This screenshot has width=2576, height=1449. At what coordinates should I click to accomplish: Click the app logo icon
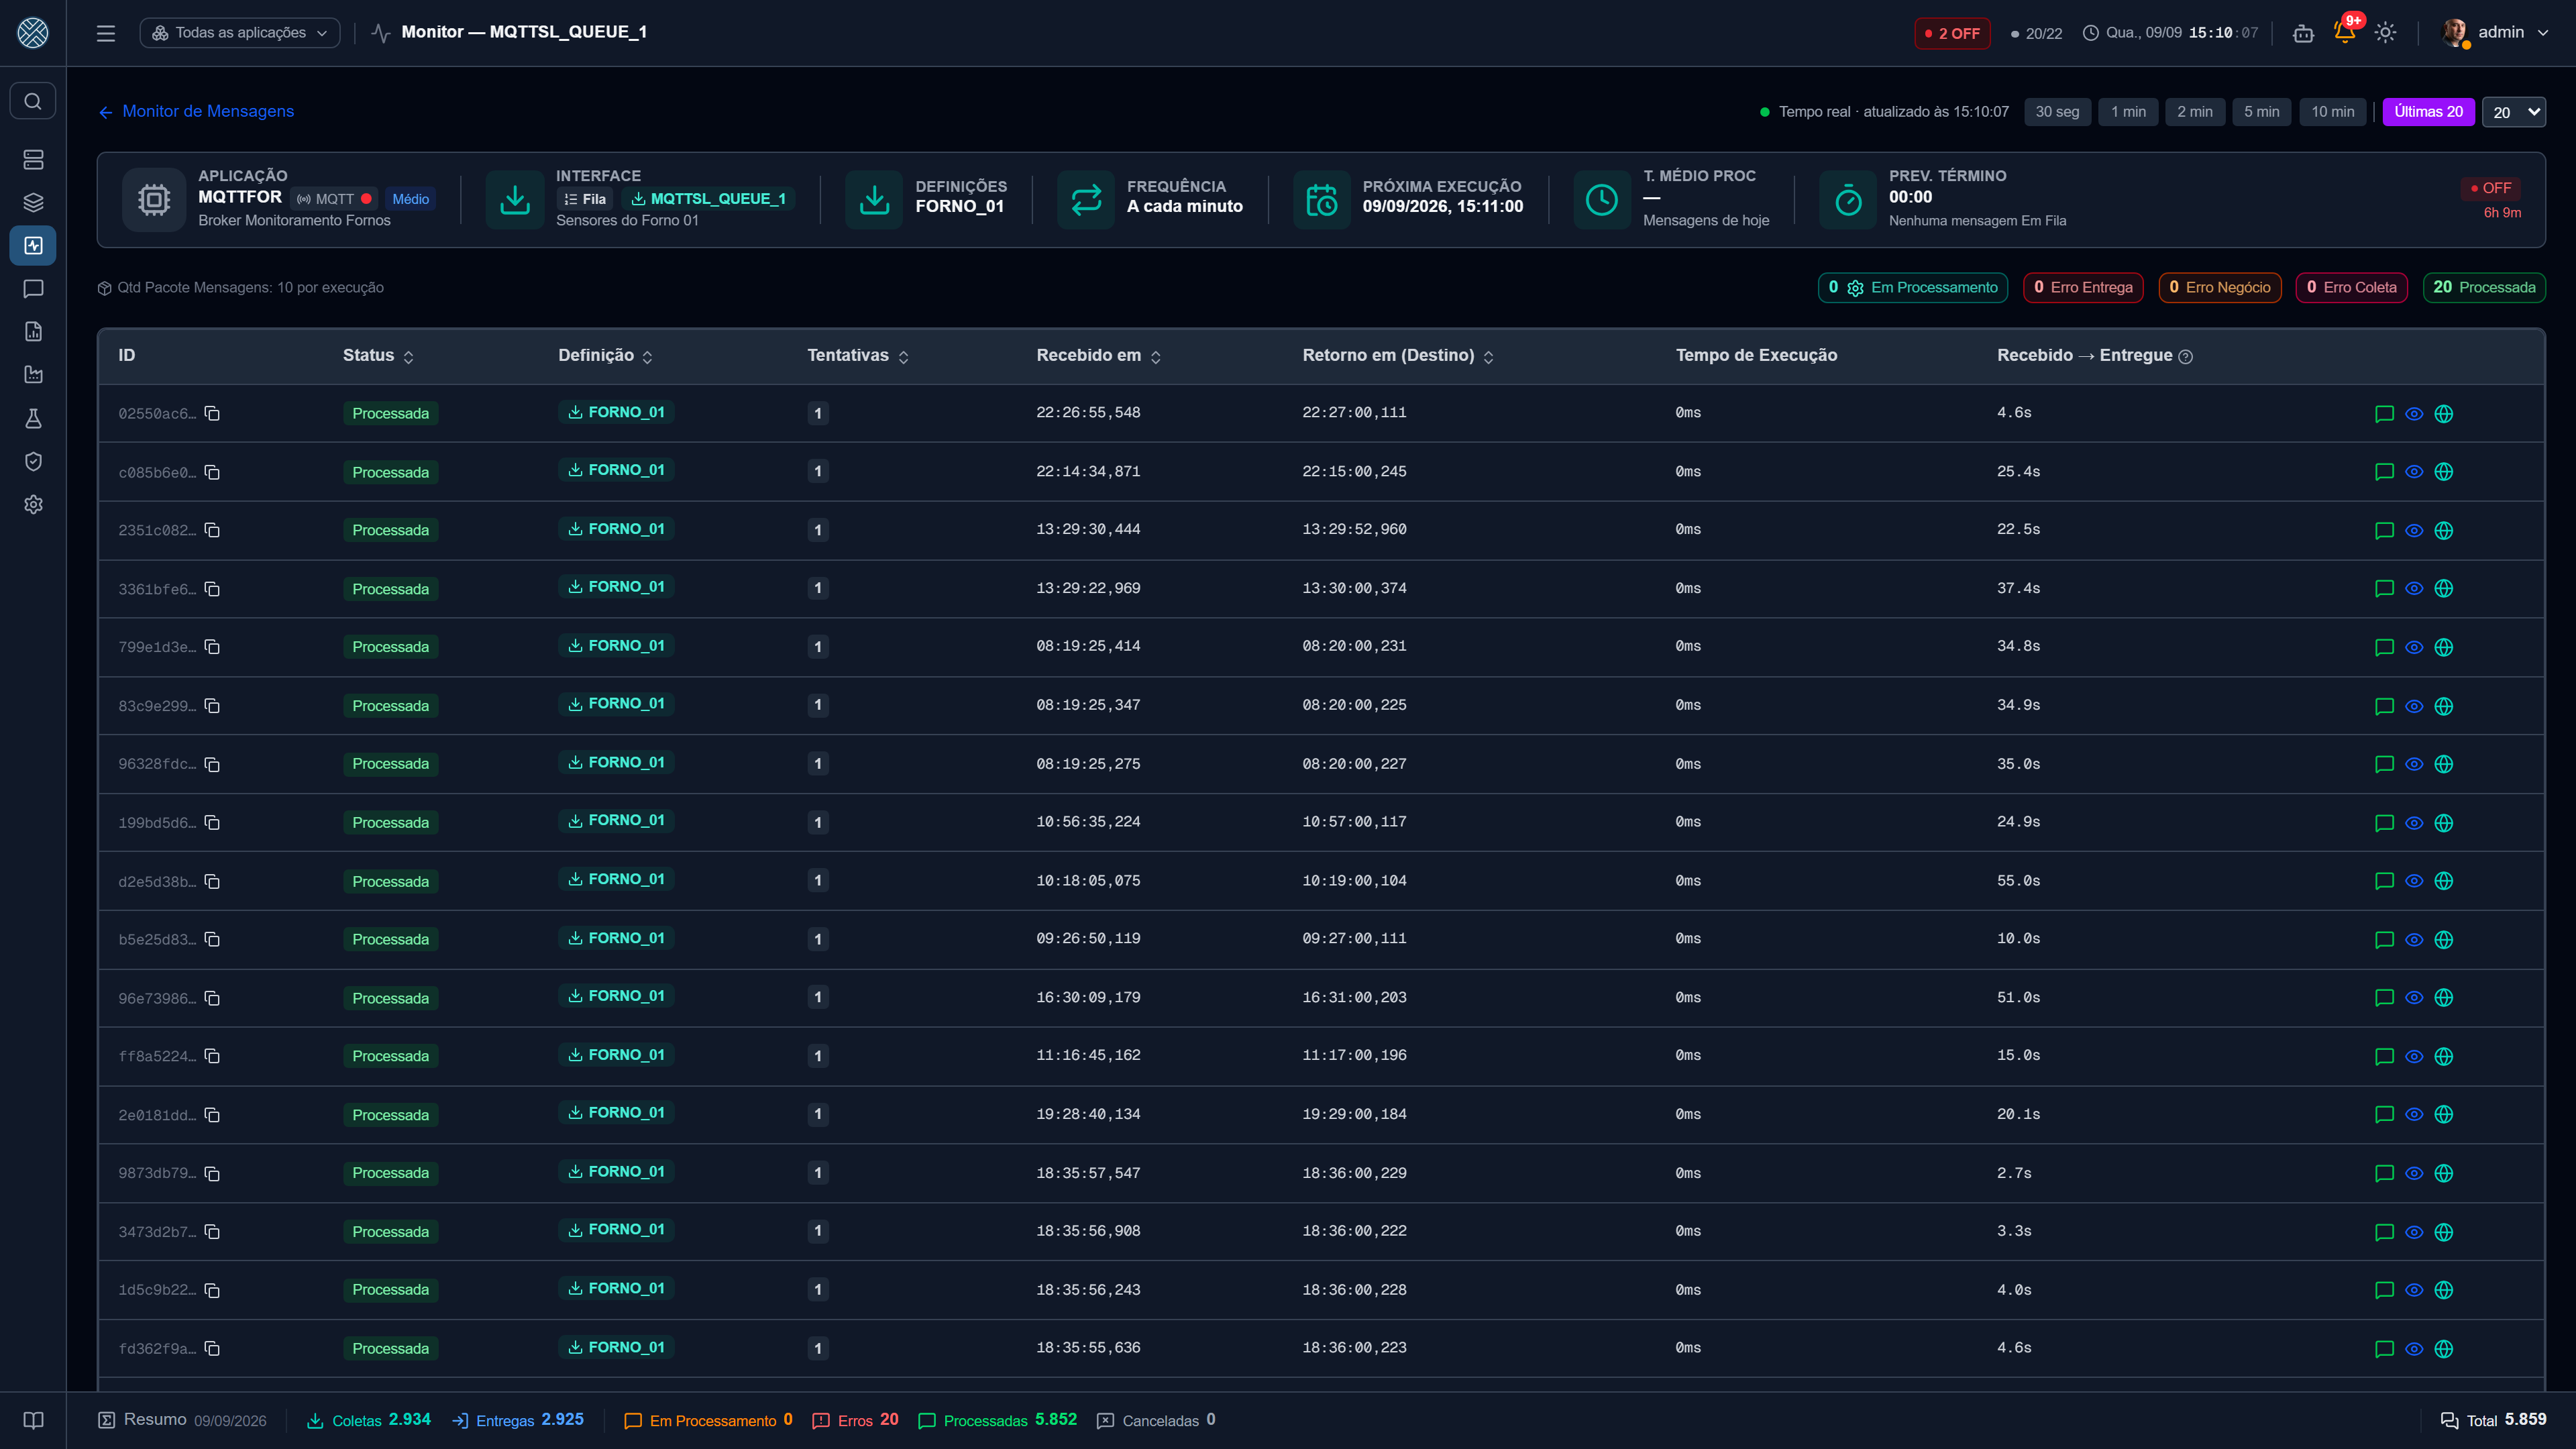click(x=33, y=33)
